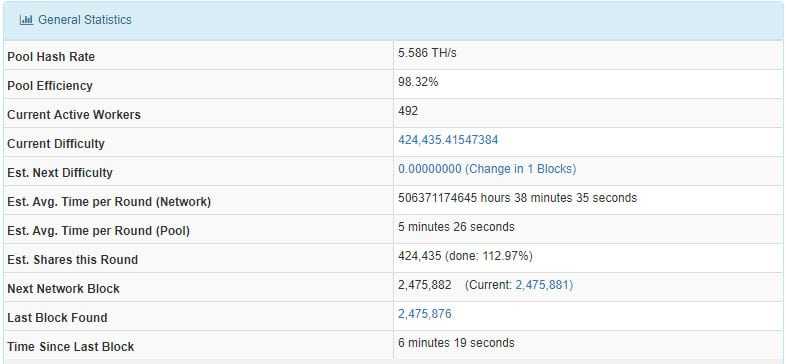The image size is (786, 364).
Task: Click the bar chart icon beside General Statistics
Action: (x=26, y=20)
